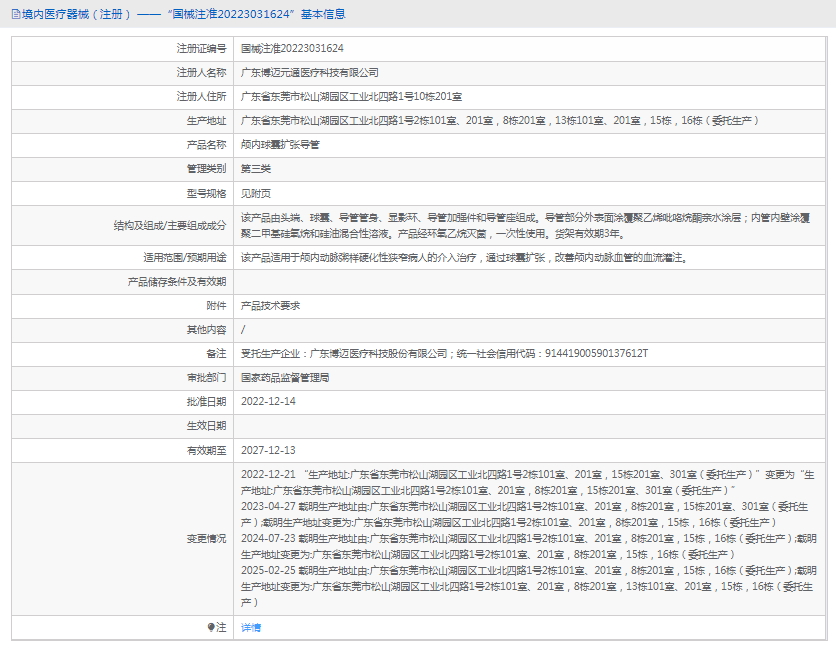The width and height of the screenshot is (836, 648).
Task: Click the change record dated 2025-02-25
Action: coord(528,586)
